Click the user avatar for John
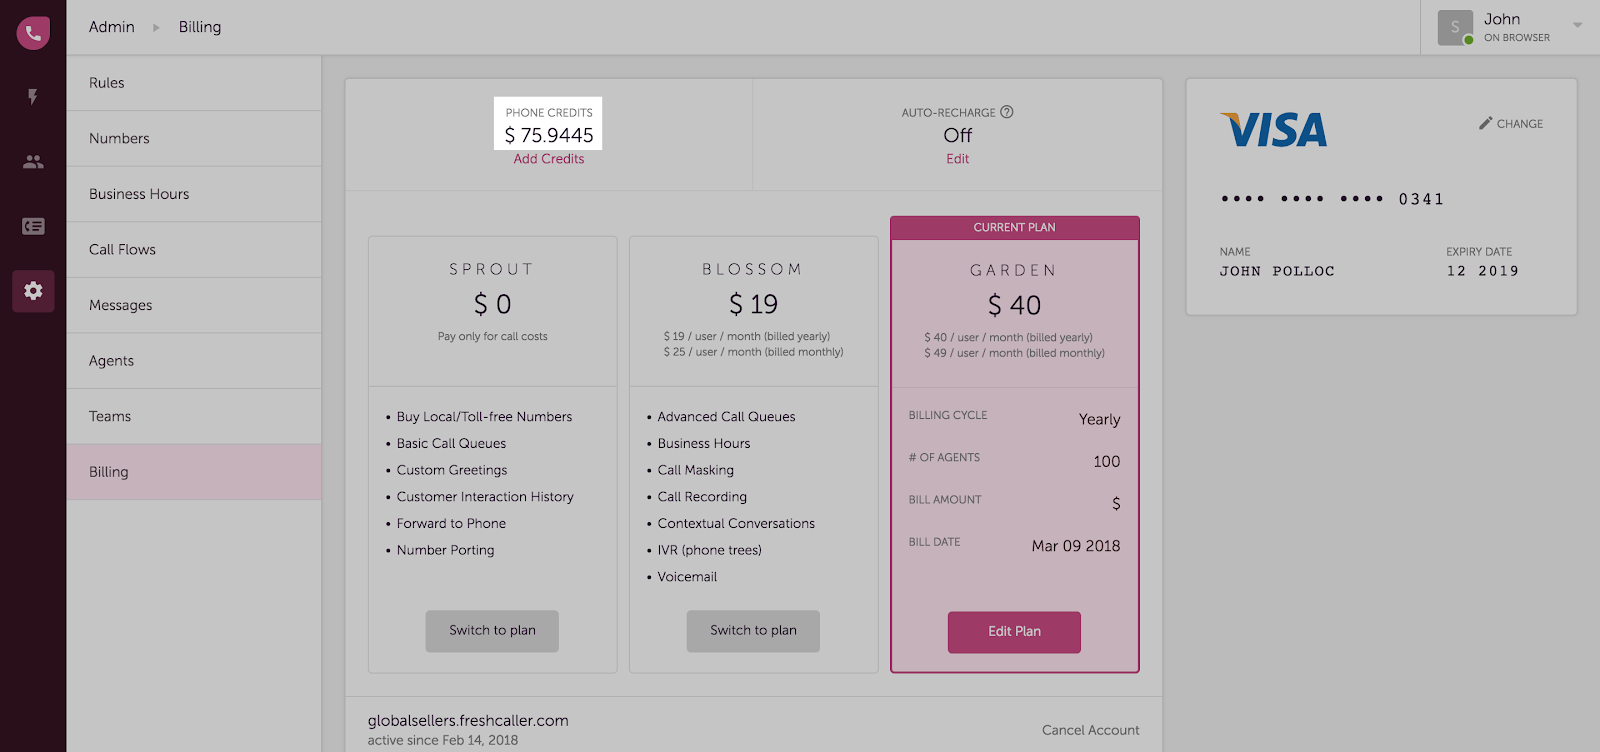1600x752 pixels. pos(1455,28)
